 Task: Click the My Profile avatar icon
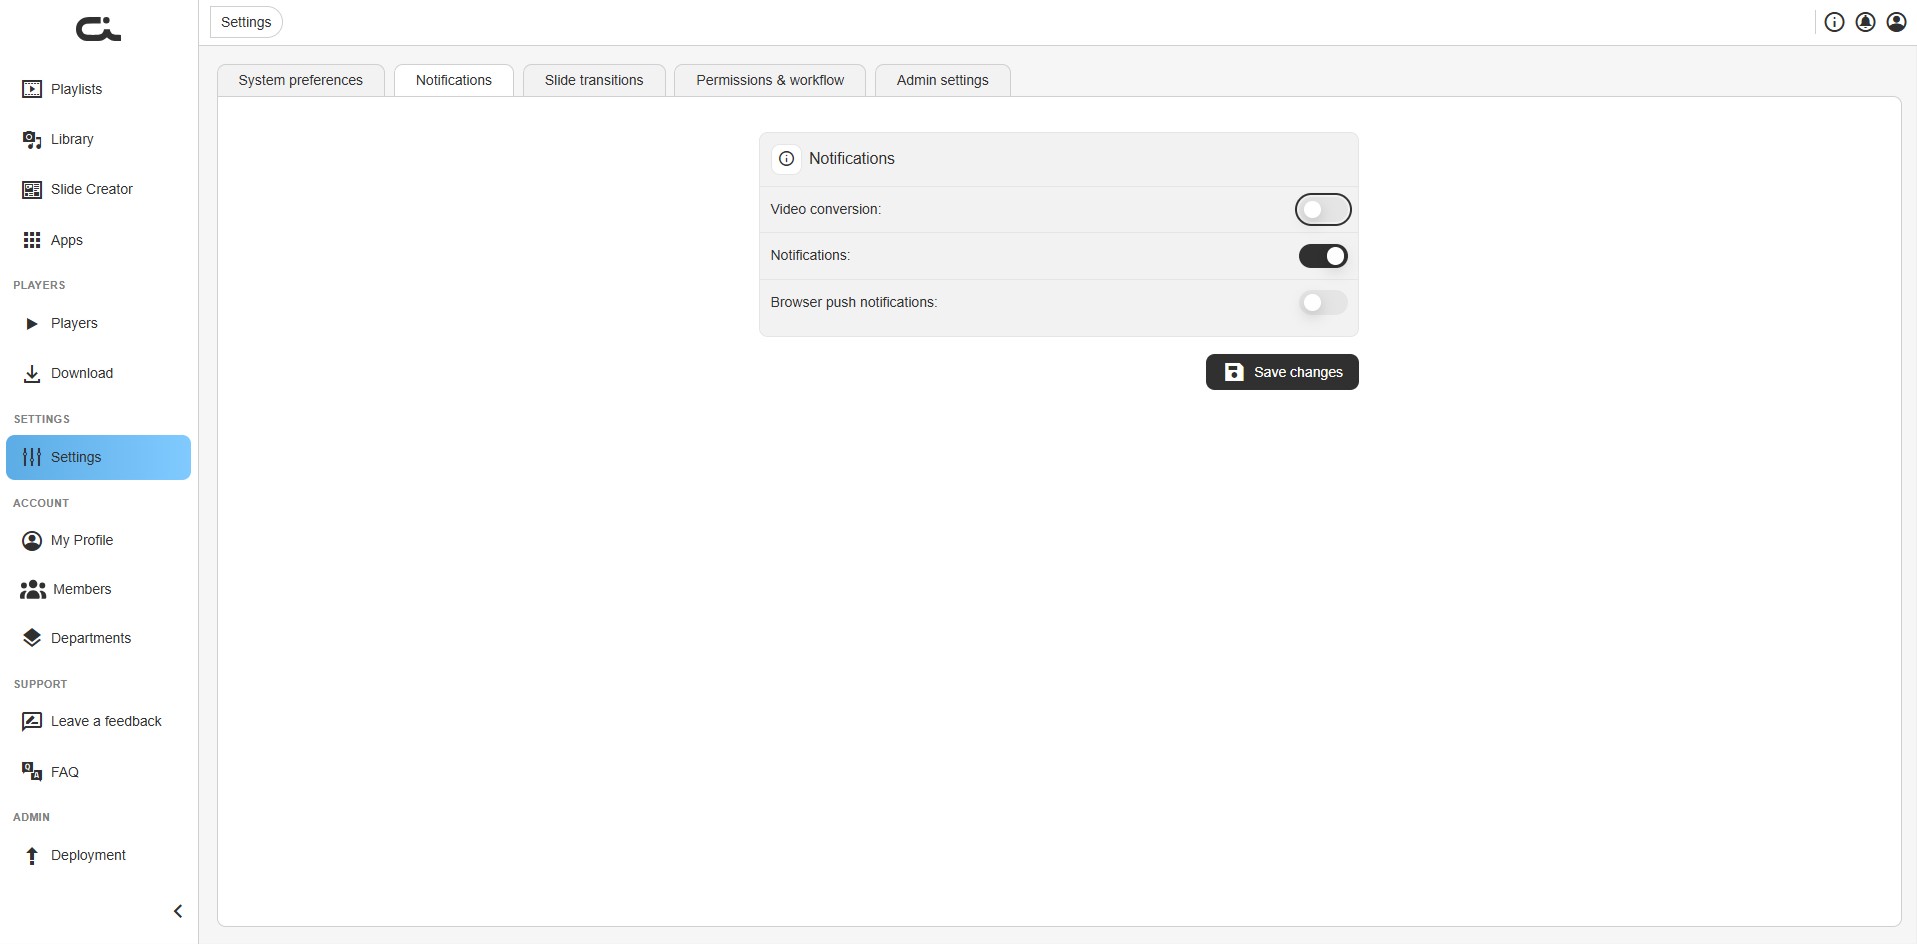32,540
